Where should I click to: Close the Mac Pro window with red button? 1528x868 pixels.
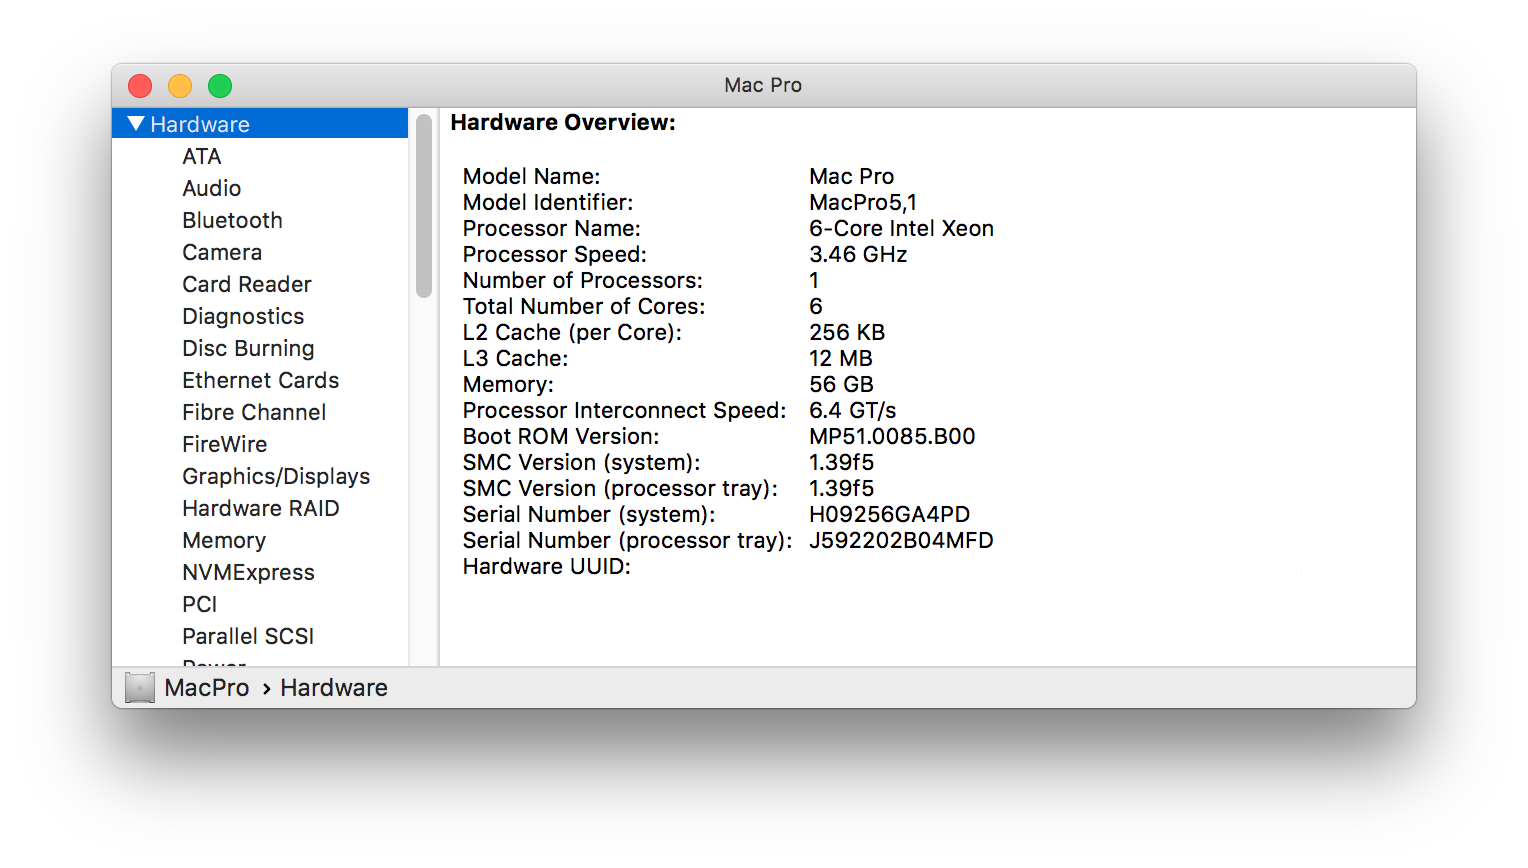point(140,86)
